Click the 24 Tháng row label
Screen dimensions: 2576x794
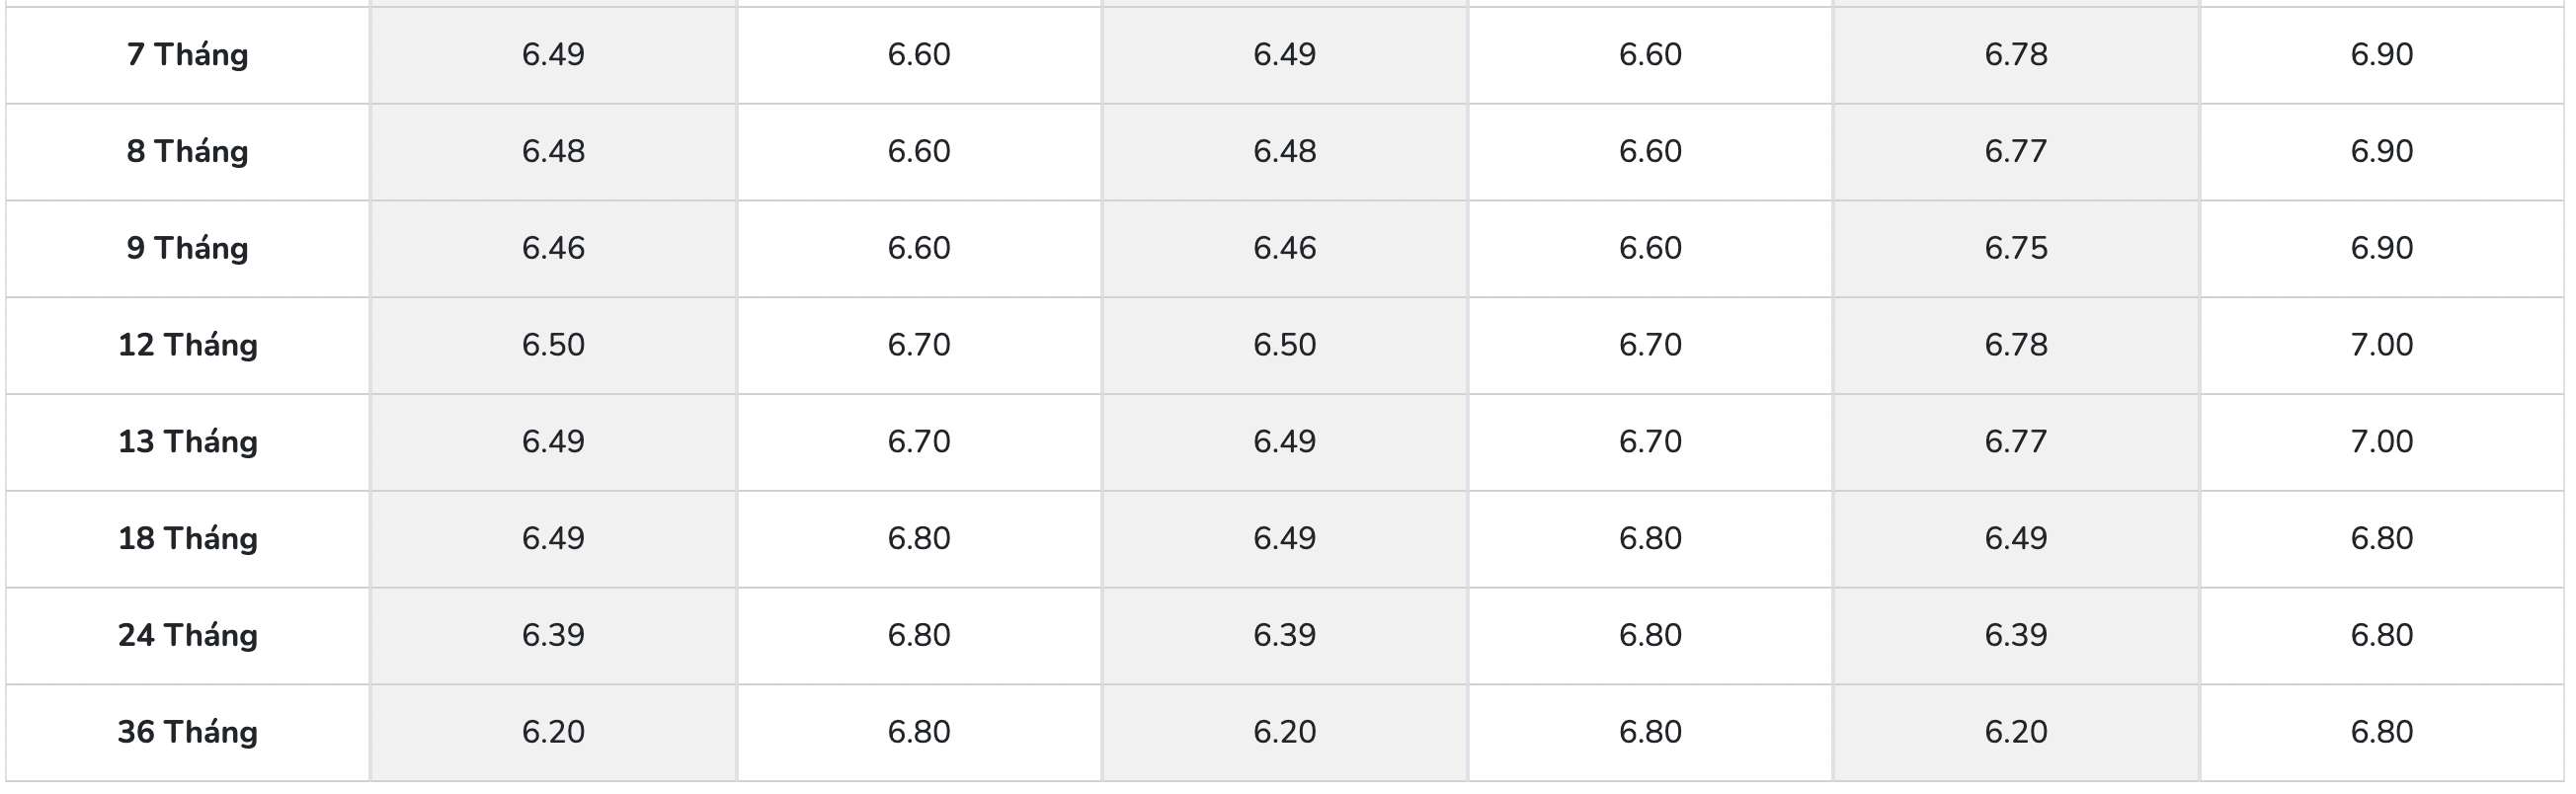pyautogui.click(x=187, y=635)
